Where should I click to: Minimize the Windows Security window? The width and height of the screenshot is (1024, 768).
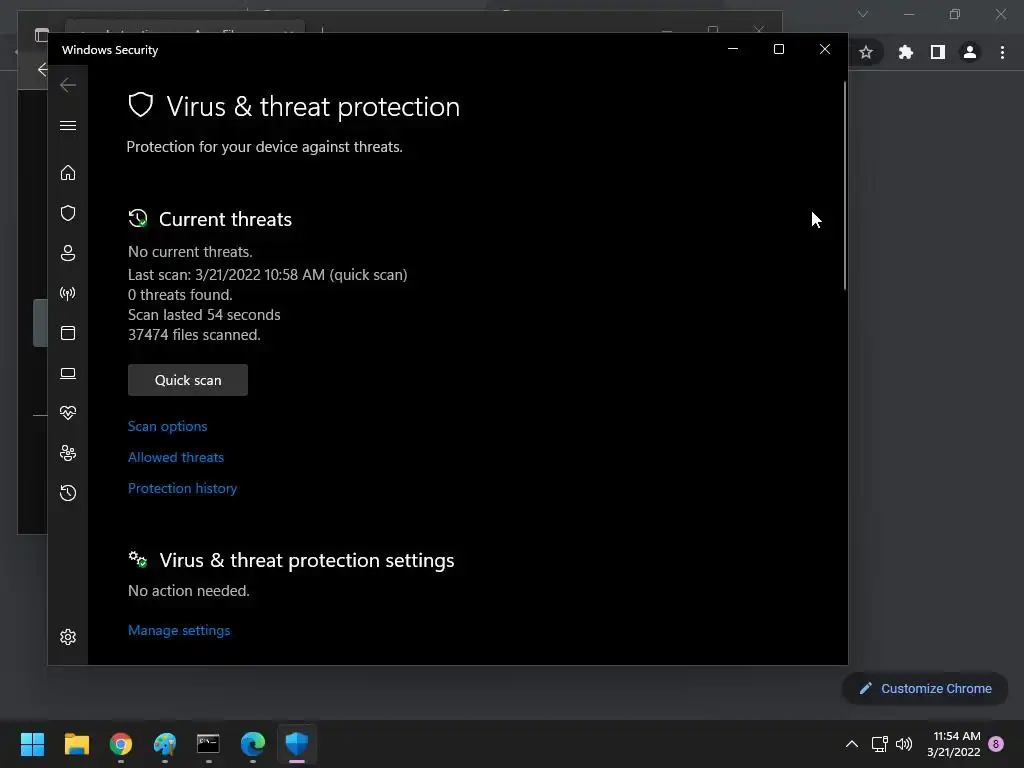pos(733,49)
